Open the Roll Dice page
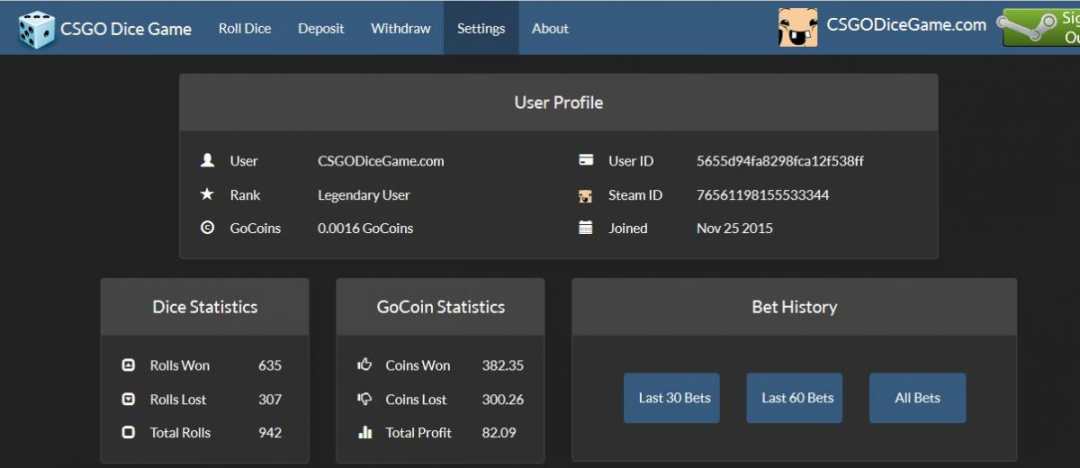Viewport: 1080px width, 468px height. [245, 28]
